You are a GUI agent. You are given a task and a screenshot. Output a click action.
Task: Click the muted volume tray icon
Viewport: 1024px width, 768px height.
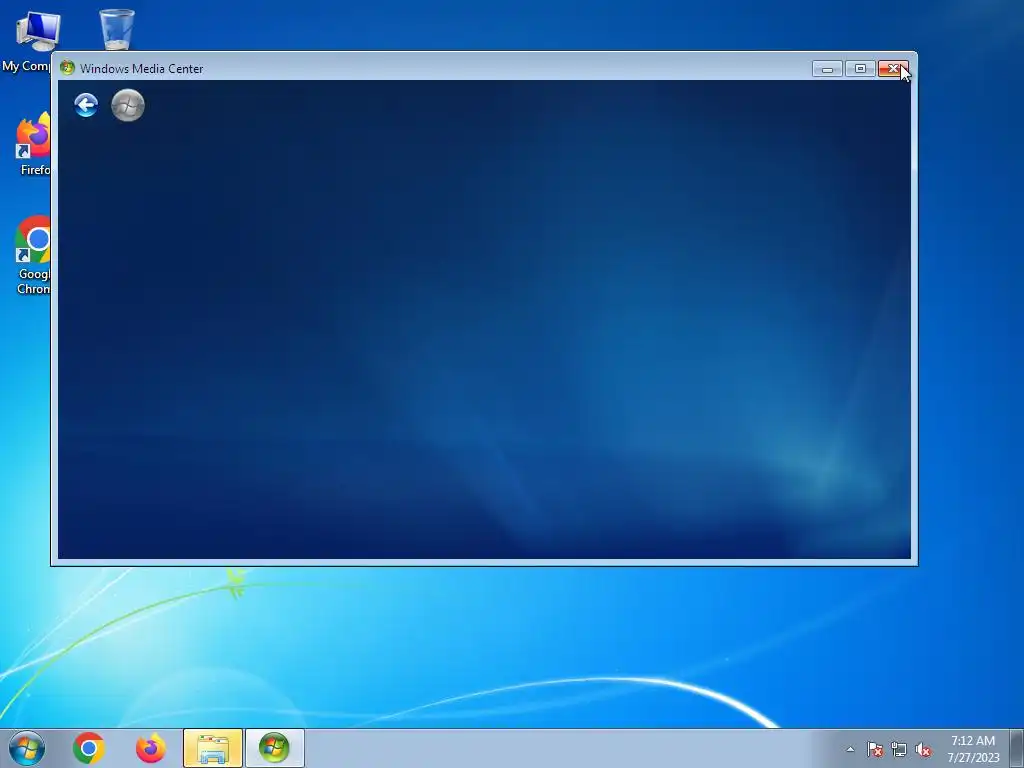click(923, 750)
